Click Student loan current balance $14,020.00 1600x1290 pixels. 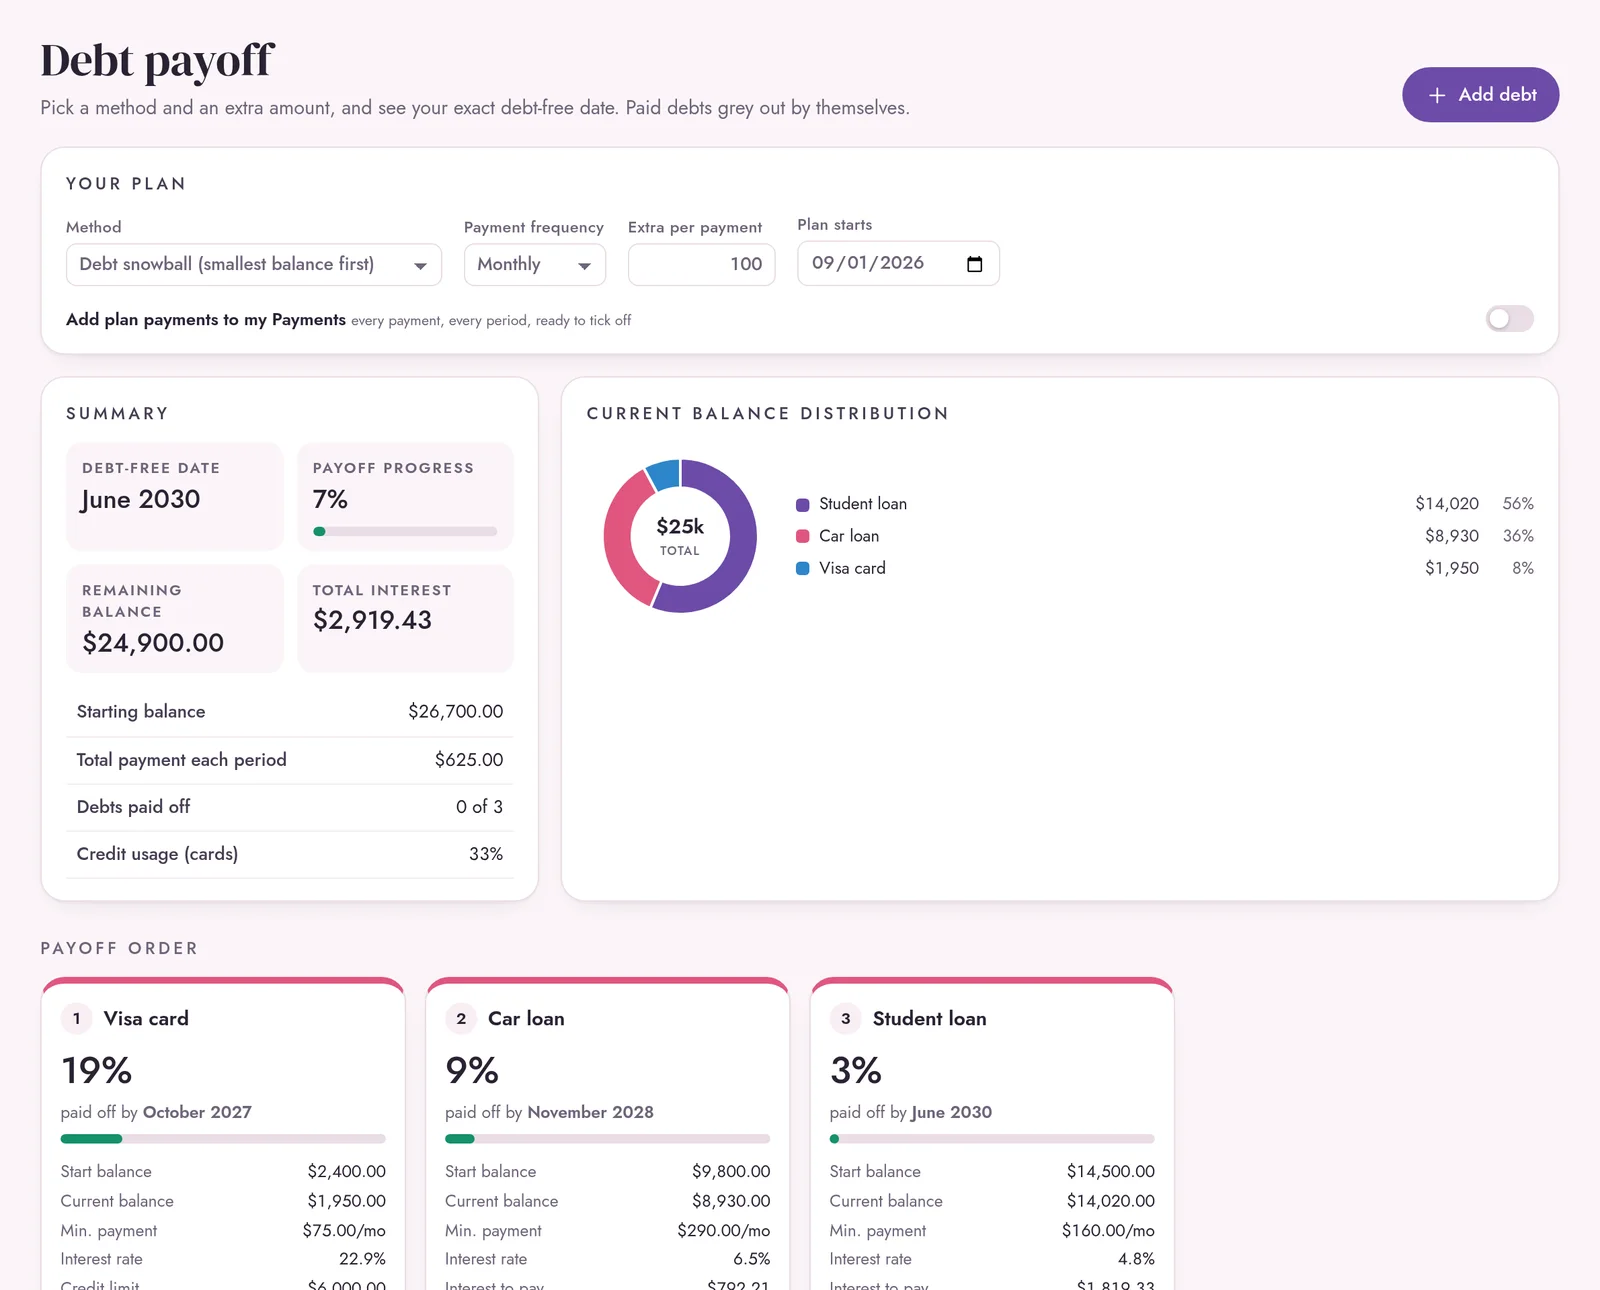pos(1111,1201)
